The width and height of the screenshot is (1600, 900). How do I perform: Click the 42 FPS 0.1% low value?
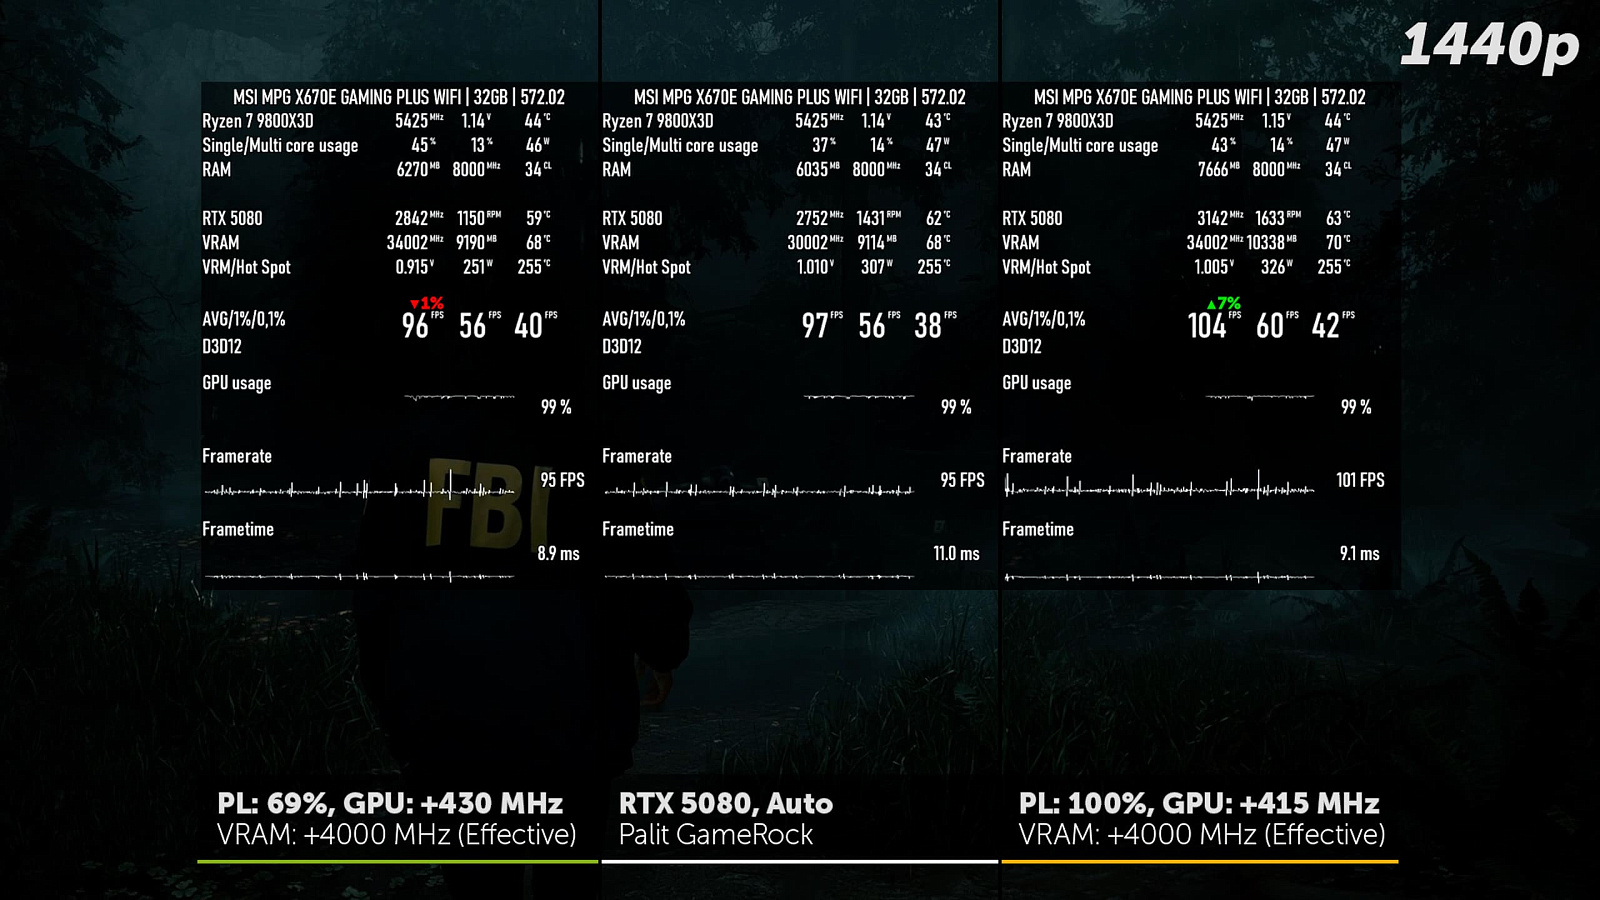[1333, 325]
